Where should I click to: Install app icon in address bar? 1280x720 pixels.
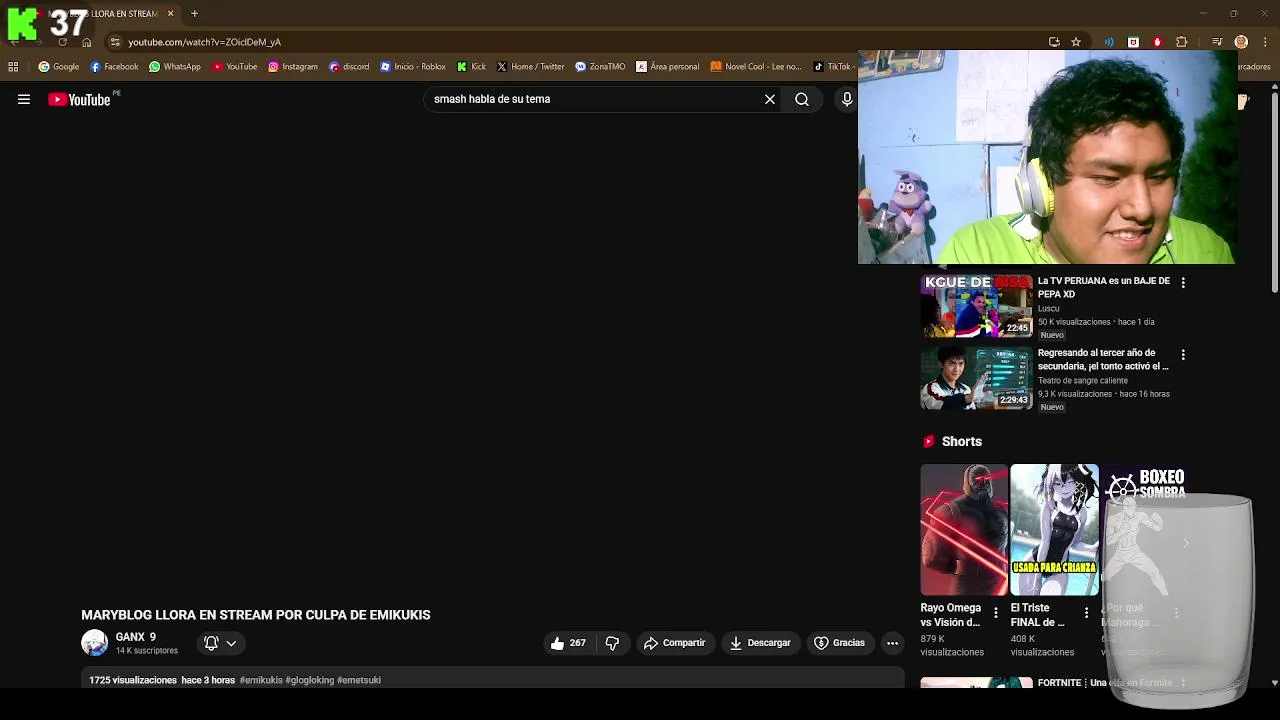click(x=1054, y=42)
